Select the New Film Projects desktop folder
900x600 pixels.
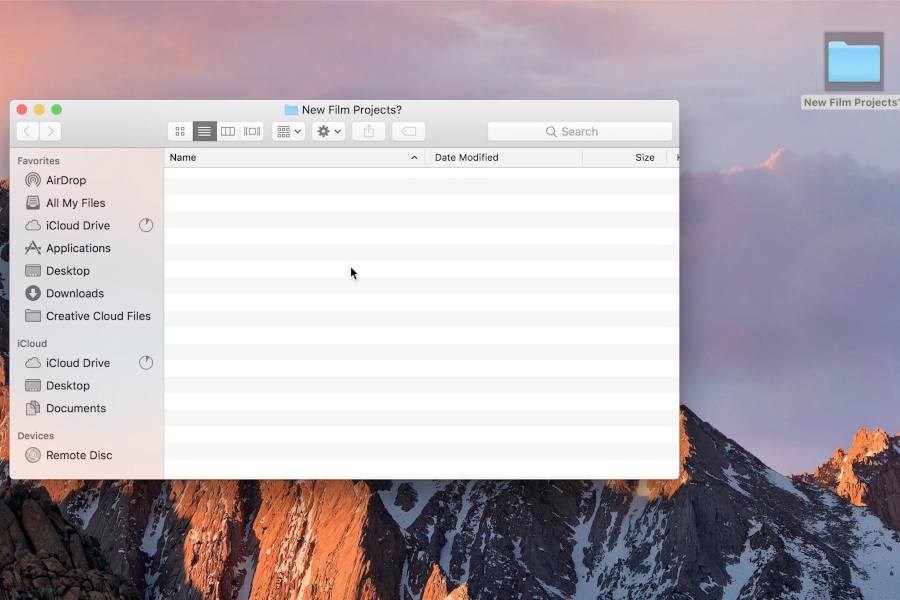pos(853,63)
